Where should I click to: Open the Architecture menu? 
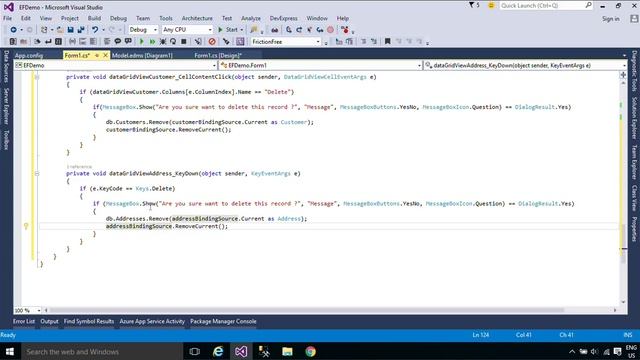click(197, 18)
